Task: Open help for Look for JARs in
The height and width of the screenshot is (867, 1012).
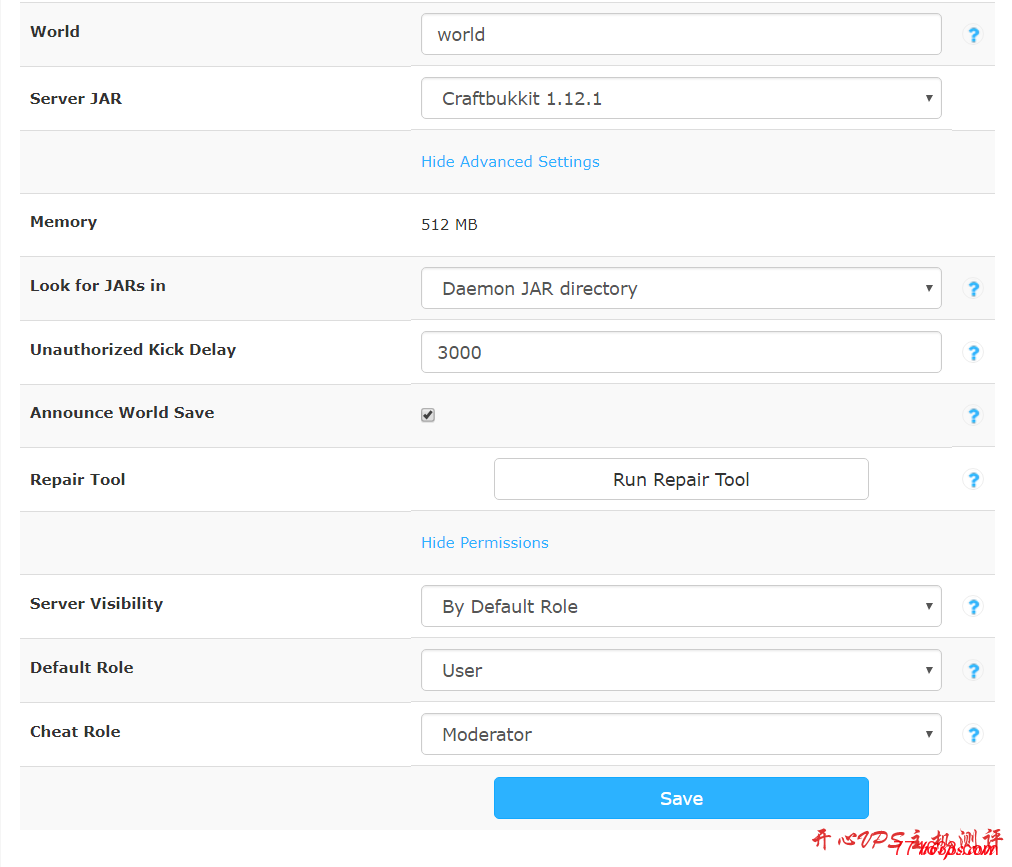Action: point(972,289)
